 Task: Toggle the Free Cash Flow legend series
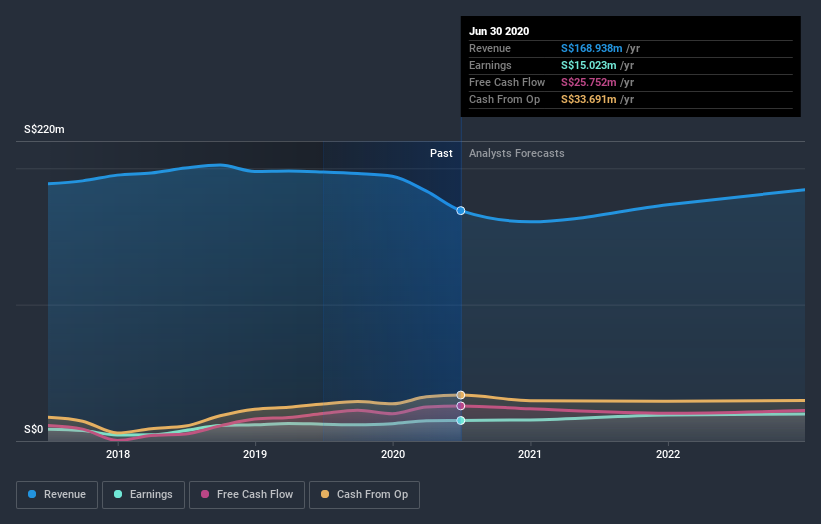[x=247, y=495]
